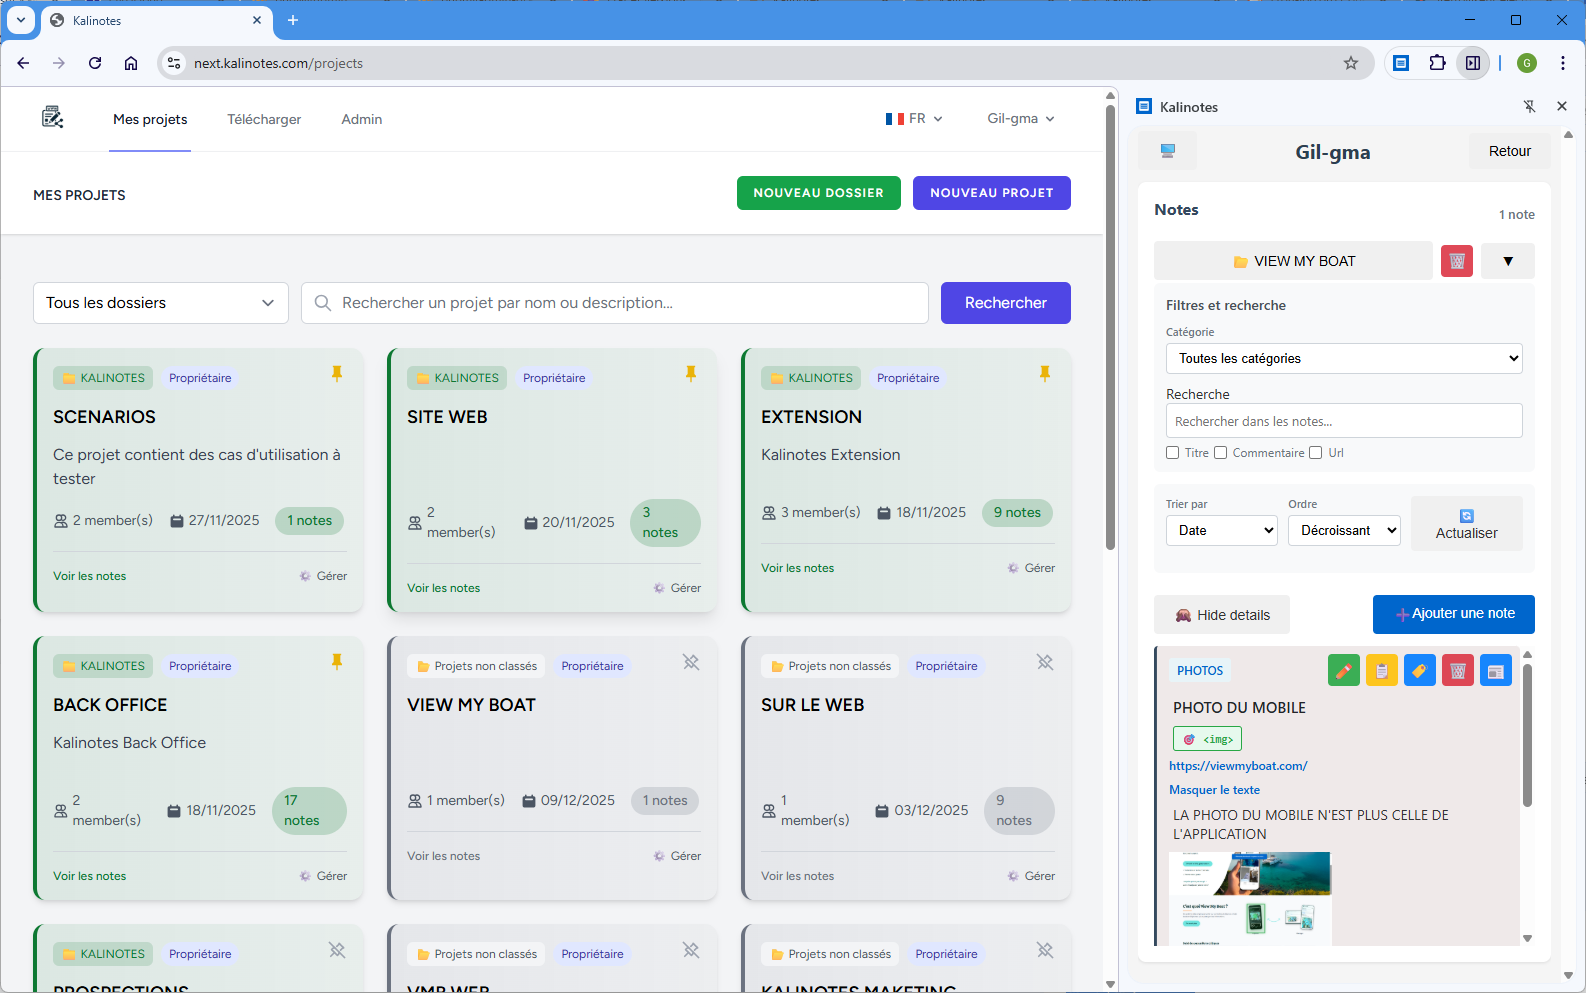Reload the page

95,63
